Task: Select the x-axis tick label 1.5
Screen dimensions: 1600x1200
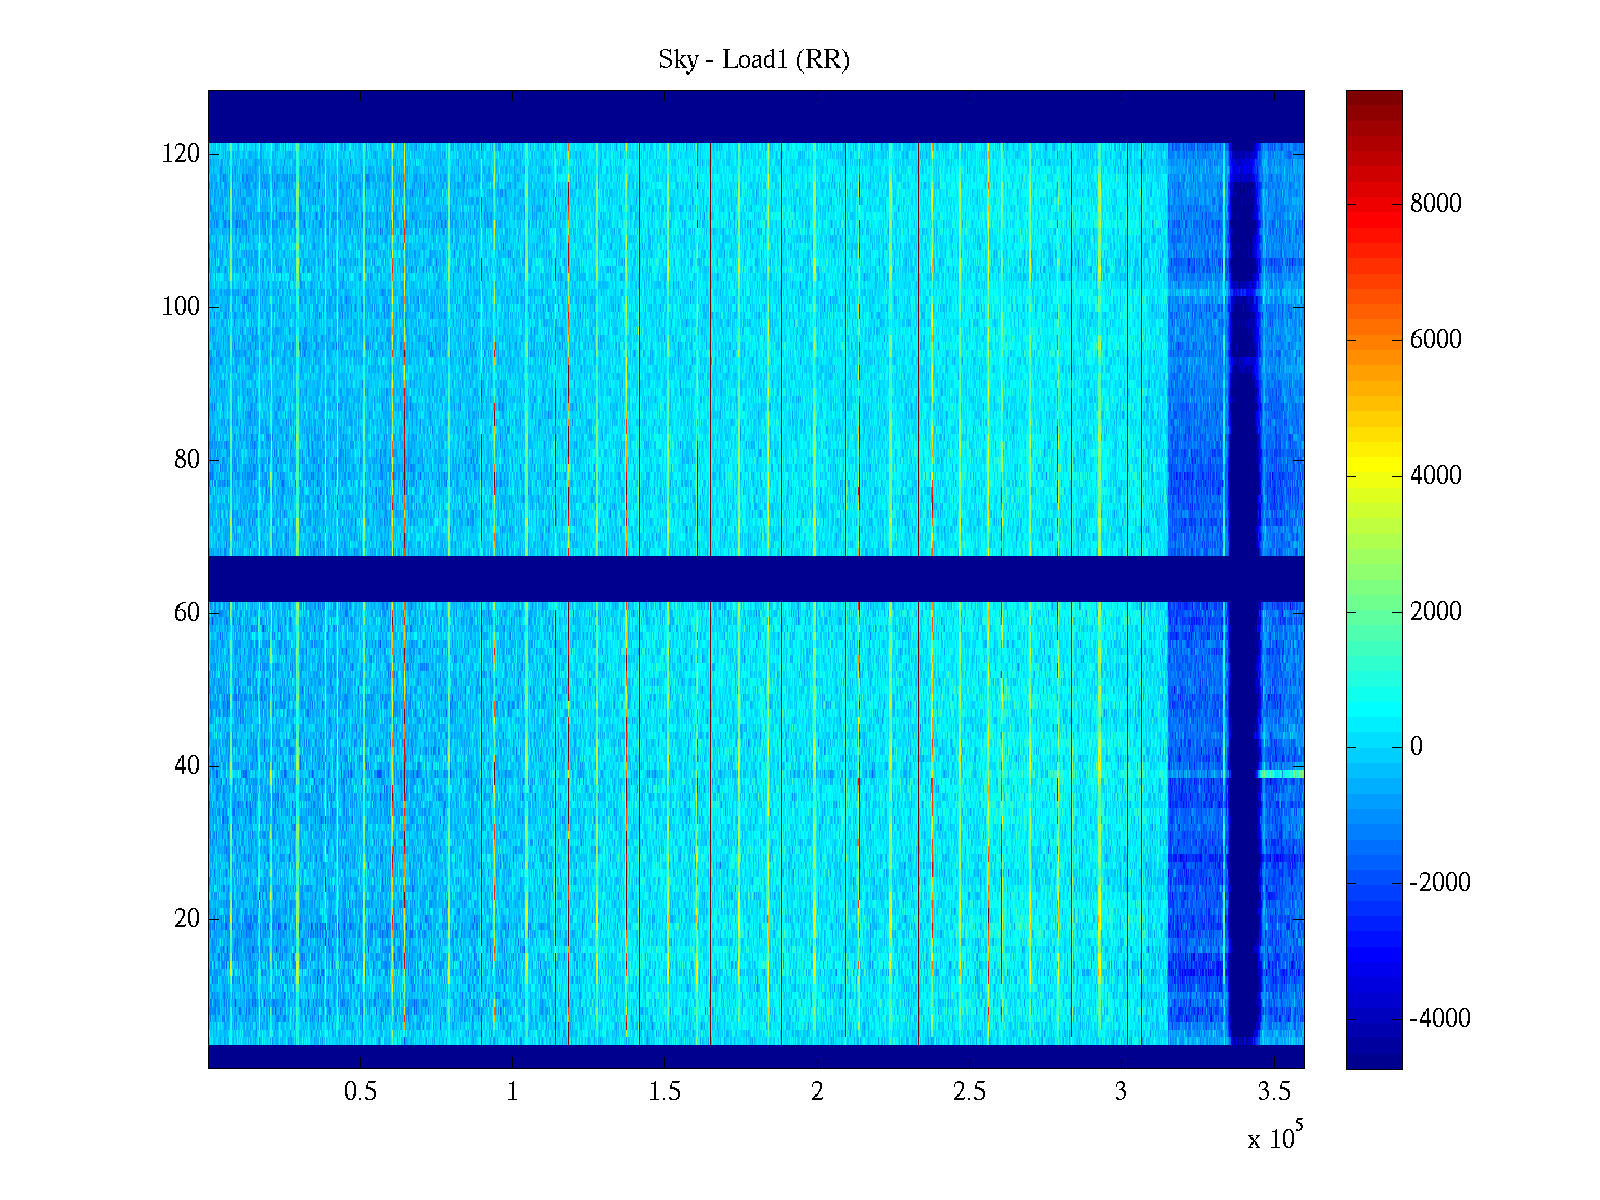Action: pyautogui.click(x=665, y=1092)
